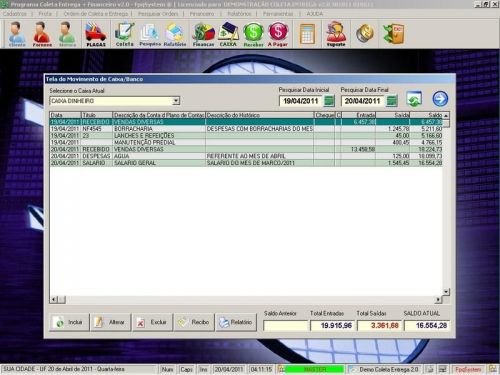
Task: Open the green Receber icon
Action: point(253,34)
